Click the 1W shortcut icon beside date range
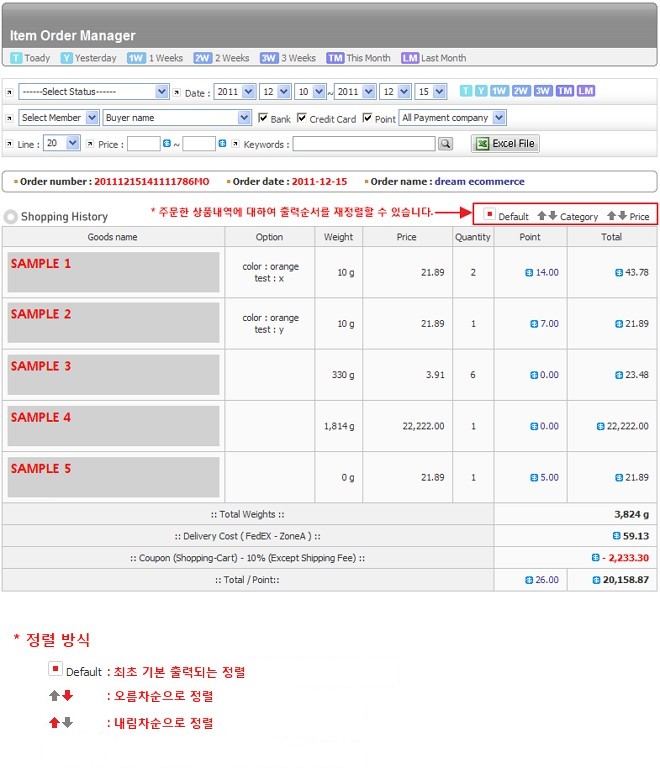 (x=498, y=91)
